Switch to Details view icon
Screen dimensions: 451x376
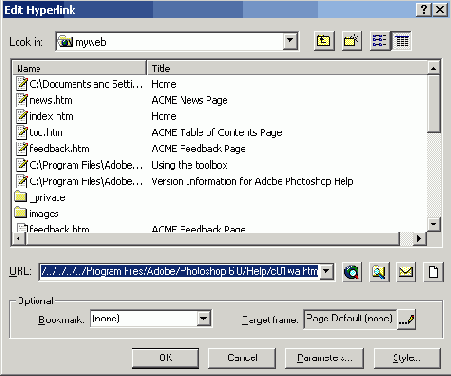pos(402,41)
